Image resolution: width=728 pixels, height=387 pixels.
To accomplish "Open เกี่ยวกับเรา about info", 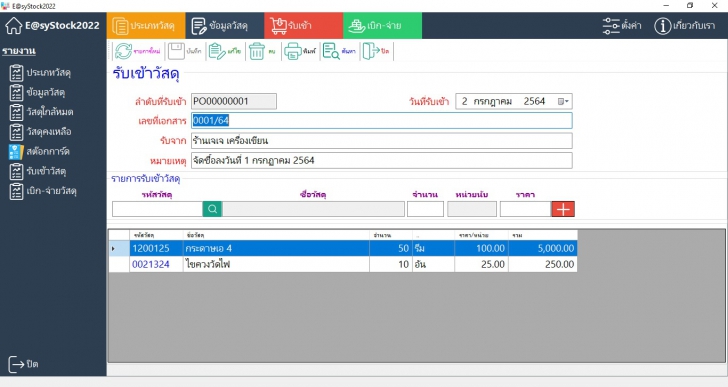I will (685, 26).
